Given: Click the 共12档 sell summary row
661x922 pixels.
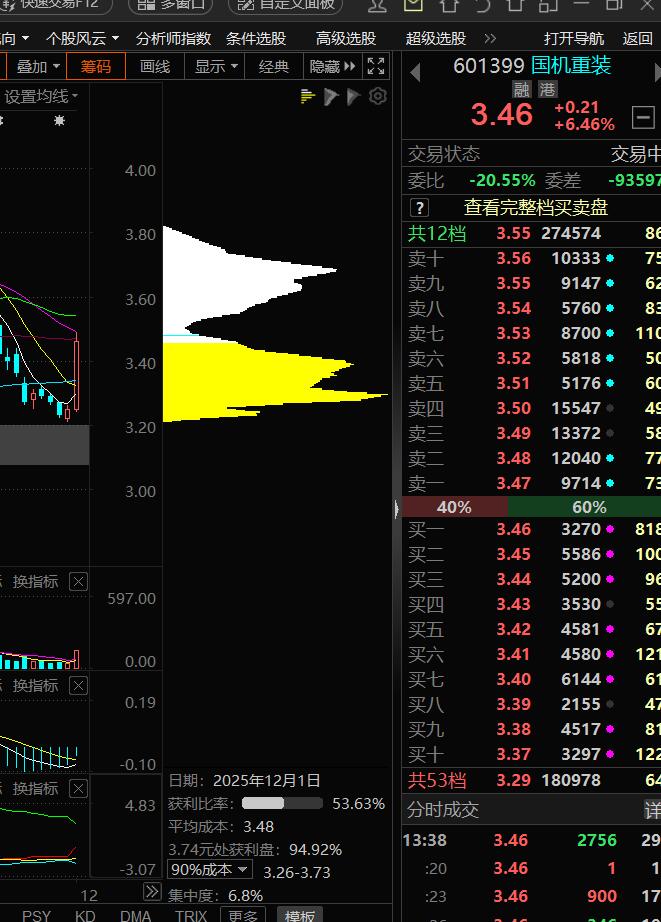Looking at the screenshot, I should (532, 233).
